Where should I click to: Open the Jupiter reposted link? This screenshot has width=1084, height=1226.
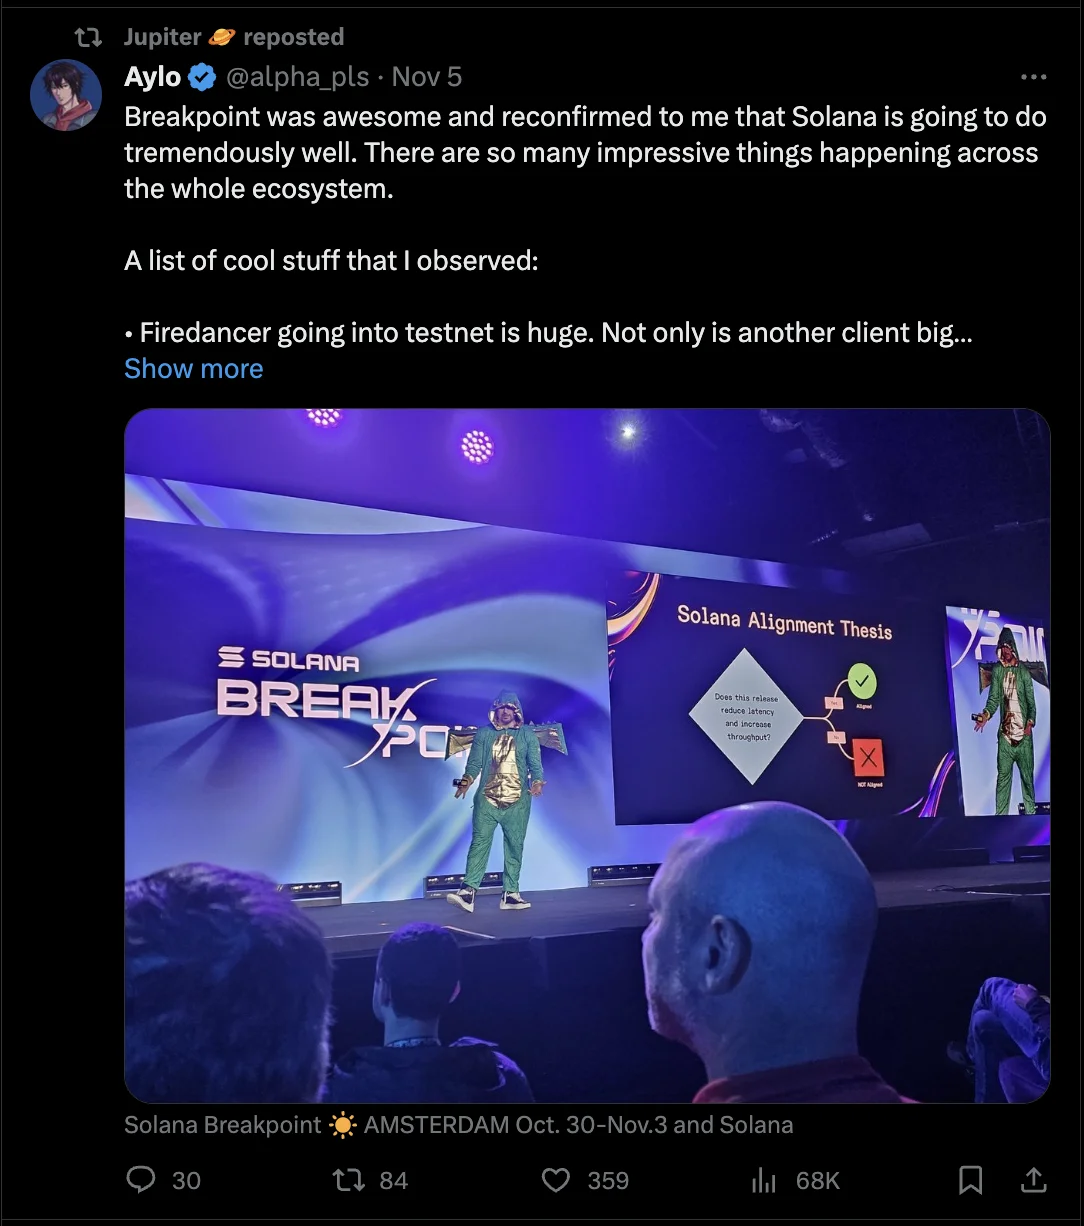(234, 37)
